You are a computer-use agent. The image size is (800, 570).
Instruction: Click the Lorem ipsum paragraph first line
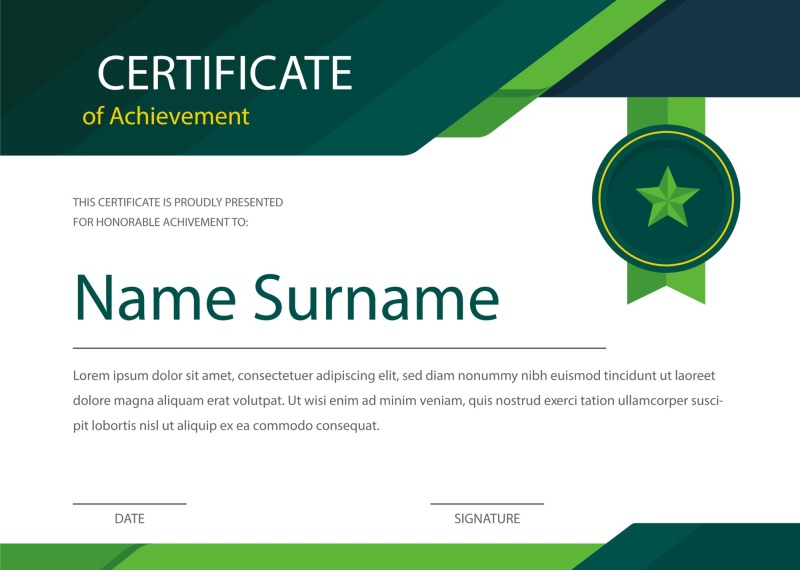pyautogui.click(x=394, y=376)
